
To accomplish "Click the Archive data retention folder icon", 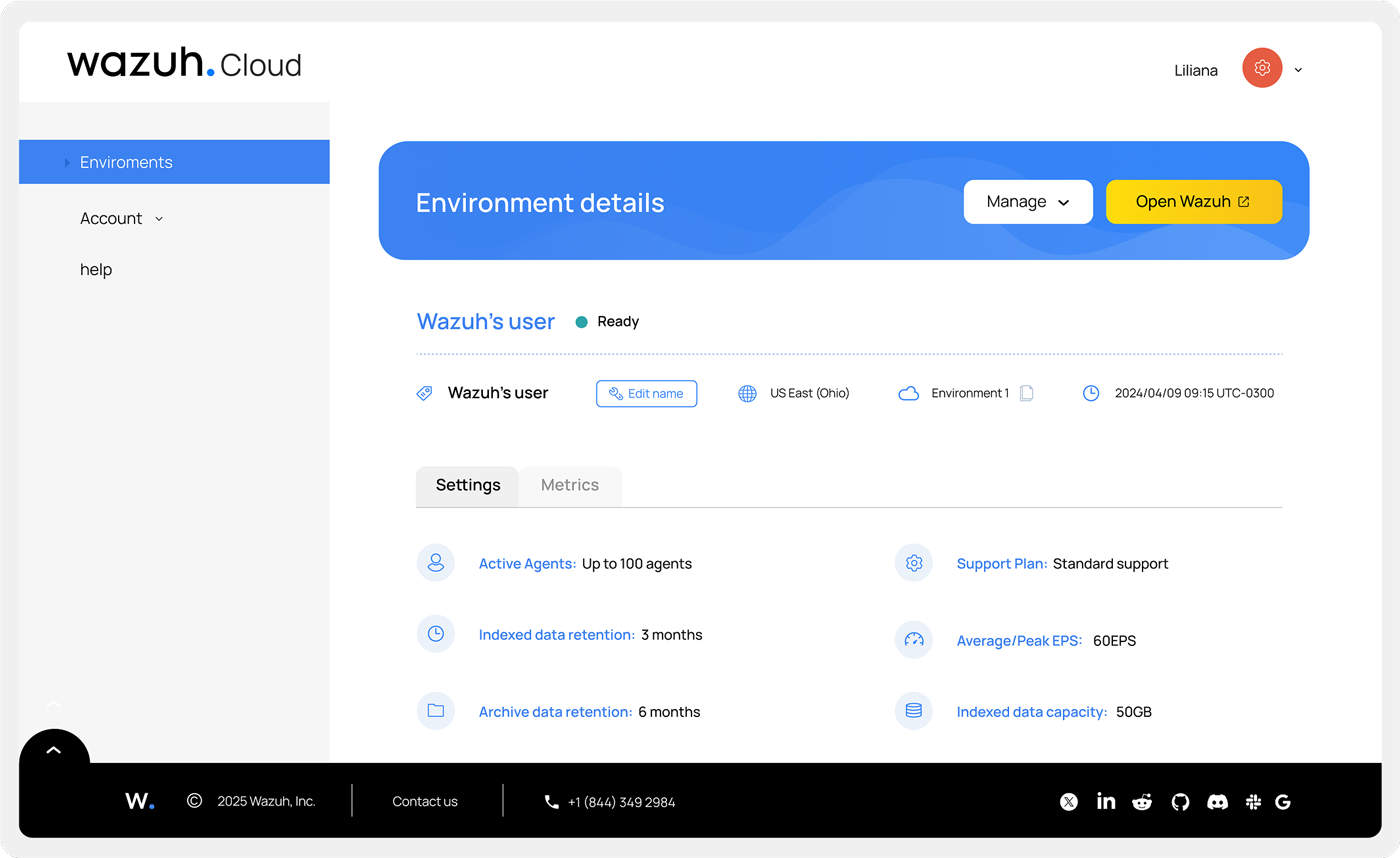I will (436, 711).
